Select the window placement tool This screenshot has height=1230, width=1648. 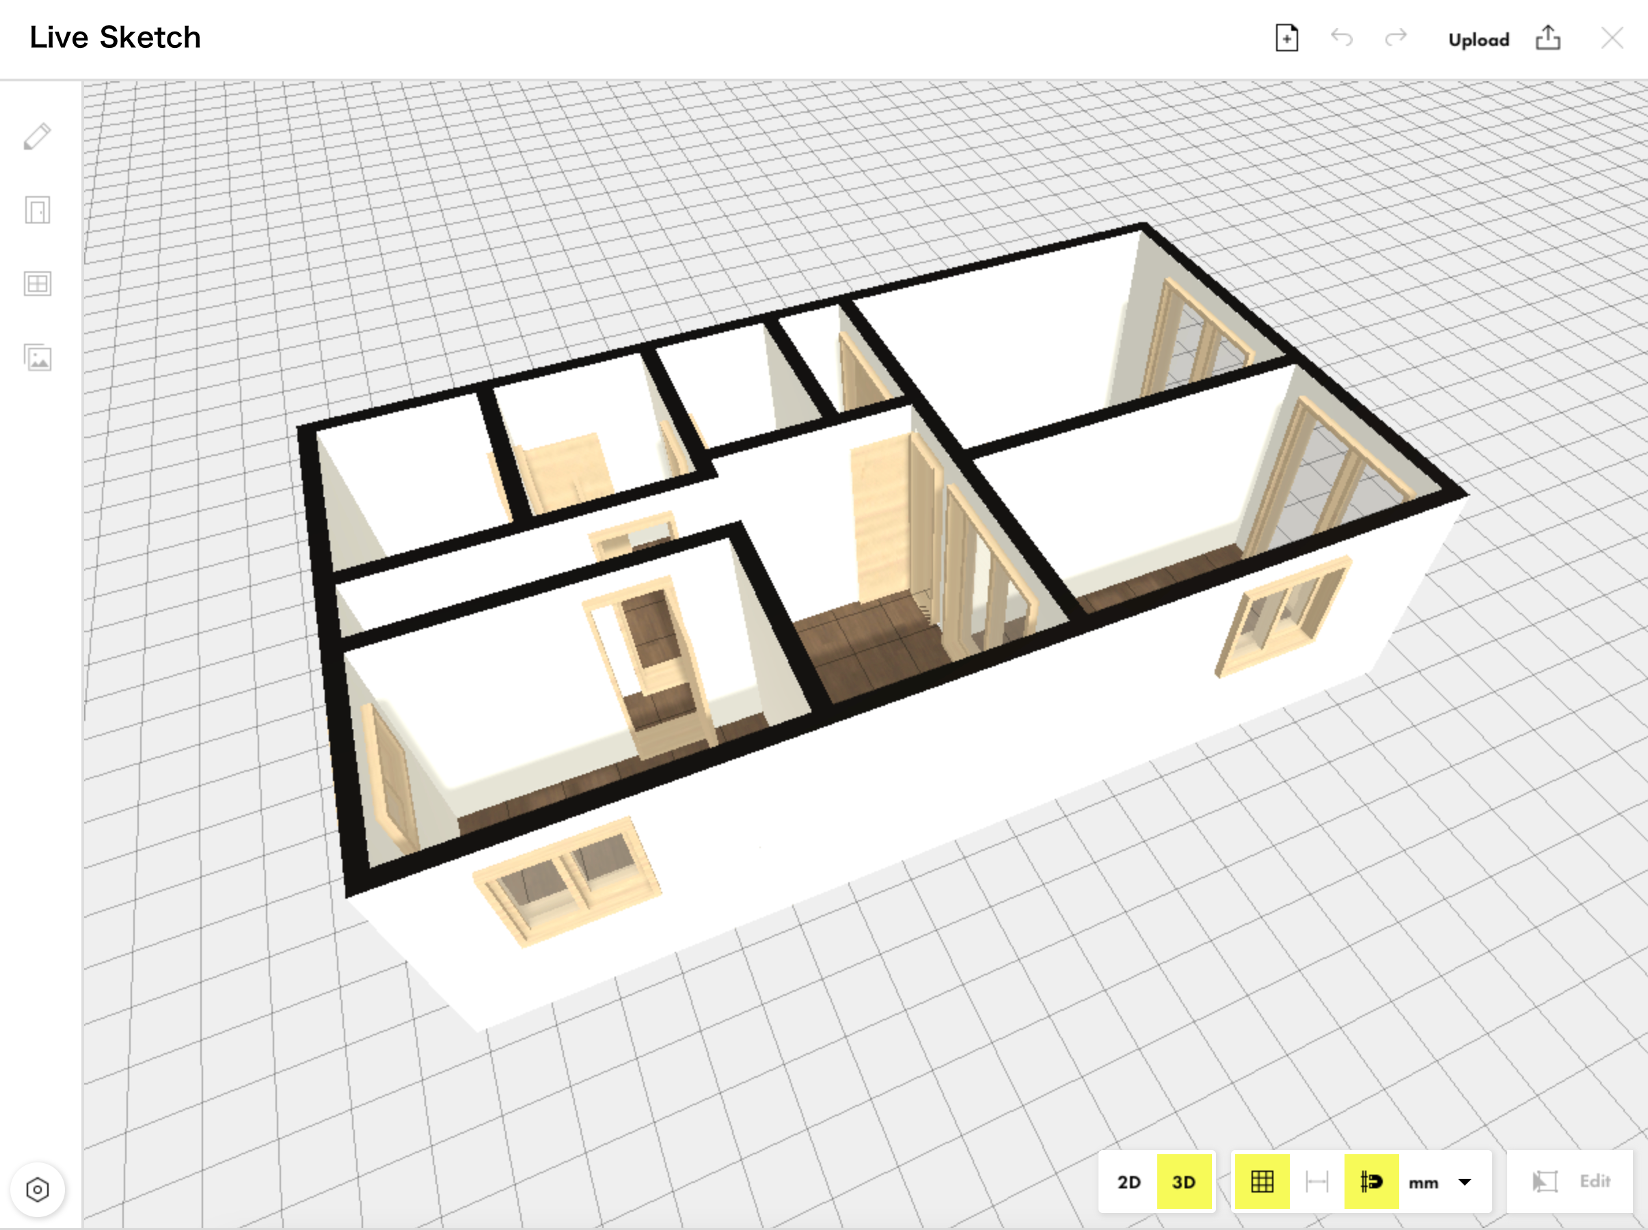(37, 284)
